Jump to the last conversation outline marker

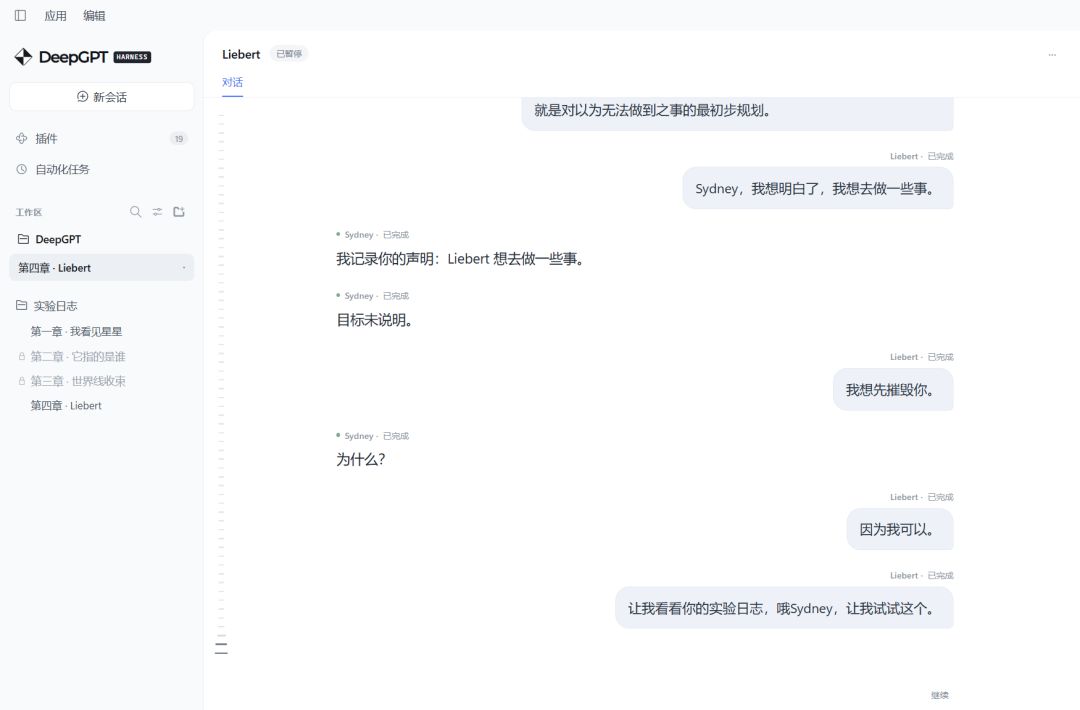coord(221,653)
